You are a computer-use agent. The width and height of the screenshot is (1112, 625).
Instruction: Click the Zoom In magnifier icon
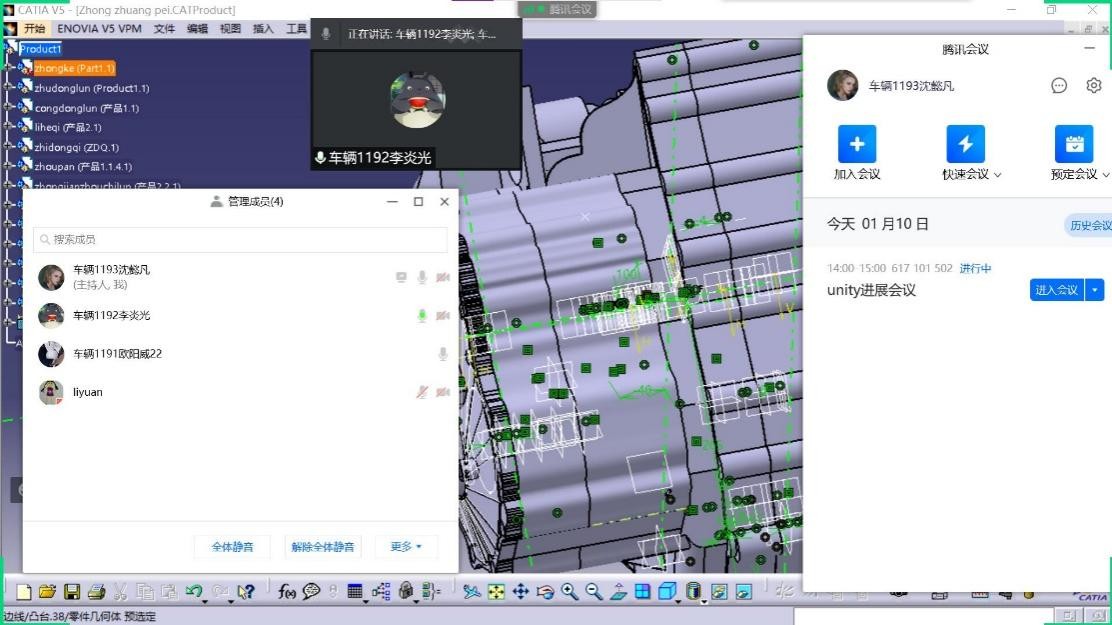click(x=569, y=592)
